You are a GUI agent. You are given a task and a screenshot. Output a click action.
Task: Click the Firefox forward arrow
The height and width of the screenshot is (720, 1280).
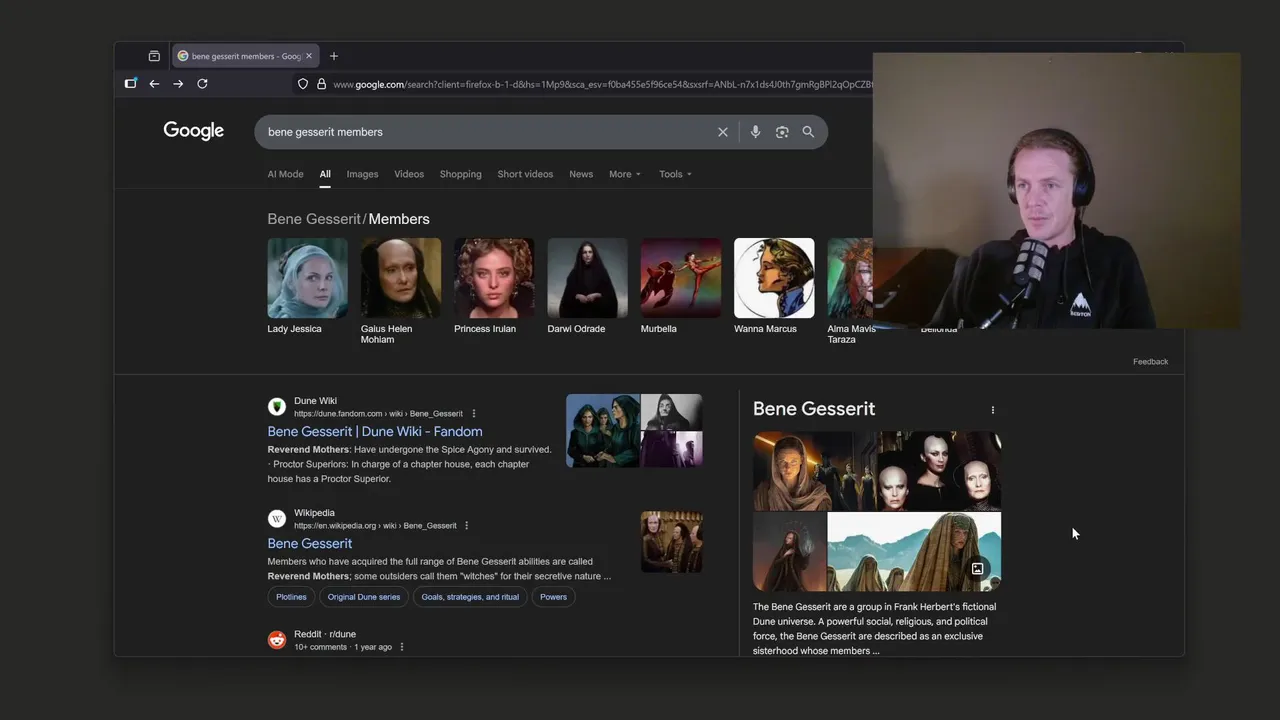[178, 84]
